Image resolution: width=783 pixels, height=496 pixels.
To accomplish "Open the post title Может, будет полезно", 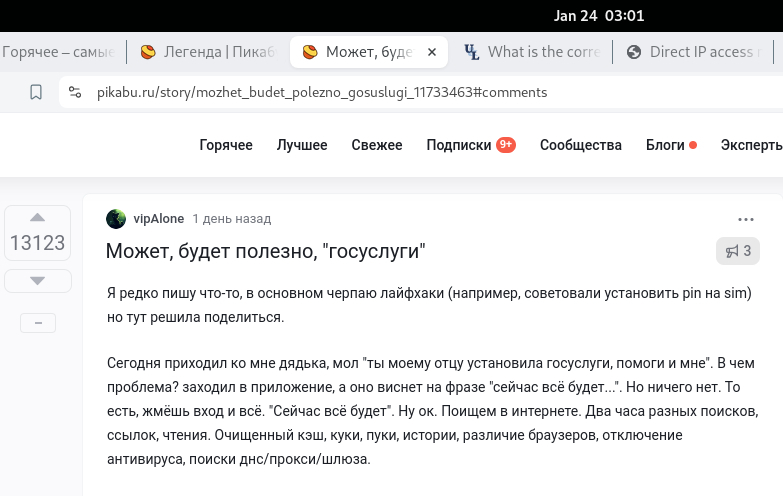I will click(266, 251).
